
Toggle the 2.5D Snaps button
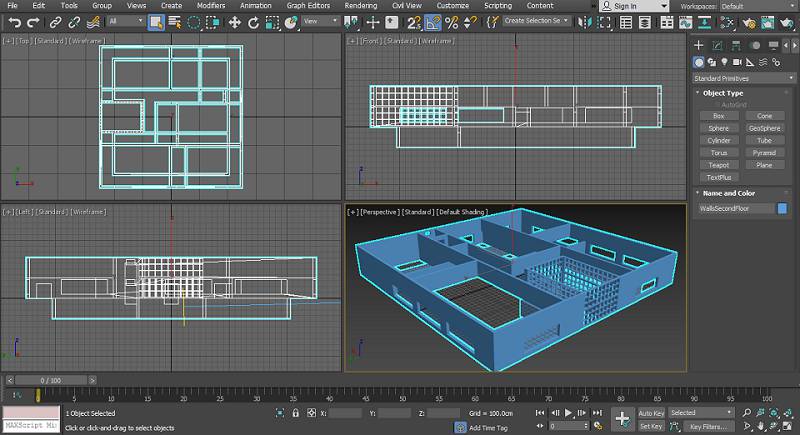pos(414,22)
